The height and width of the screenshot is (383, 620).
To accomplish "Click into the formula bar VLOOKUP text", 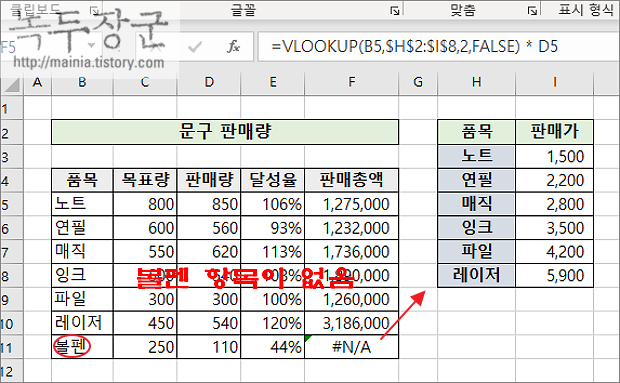I will pos(414,47).
